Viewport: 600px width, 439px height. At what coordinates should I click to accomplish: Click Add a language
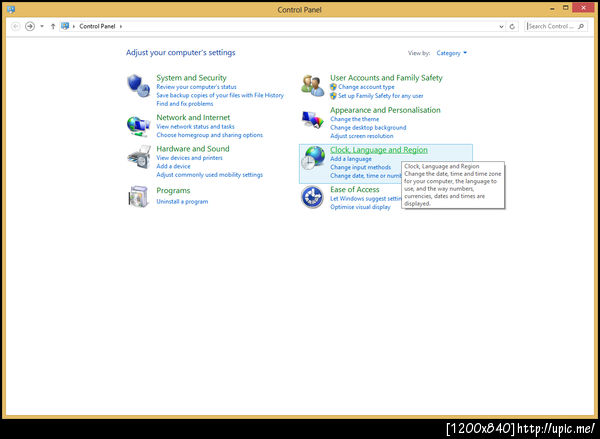351,159
